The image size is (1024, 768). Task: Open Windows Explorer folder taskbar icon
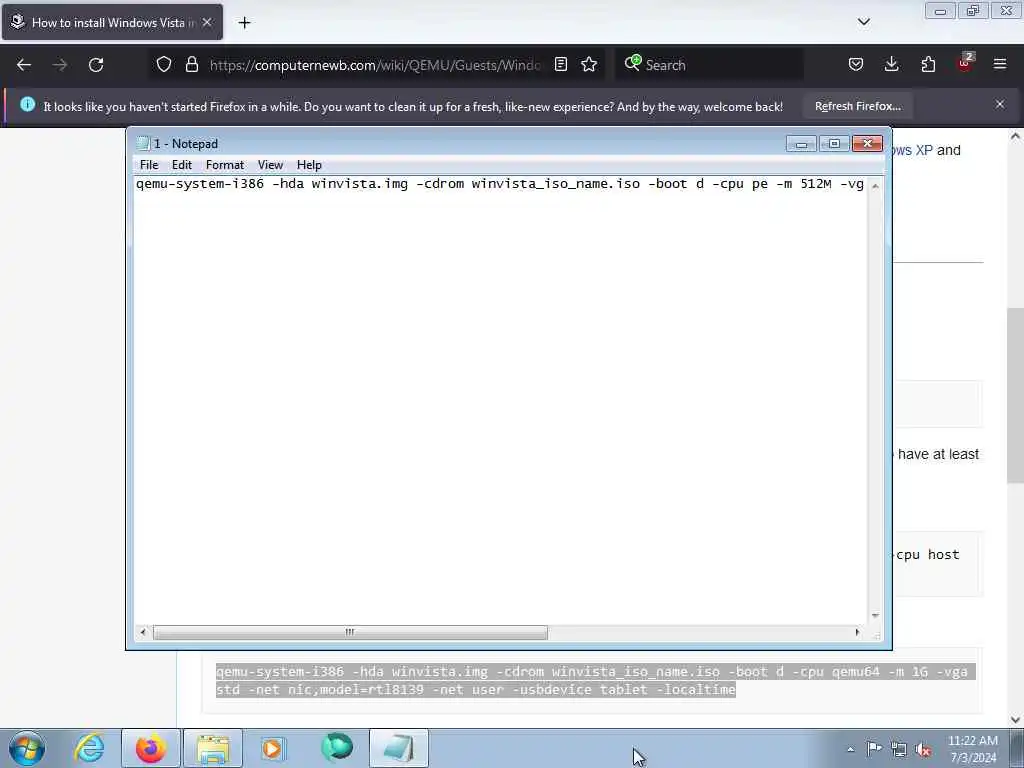pyautogui.click(x=213, y=748)
